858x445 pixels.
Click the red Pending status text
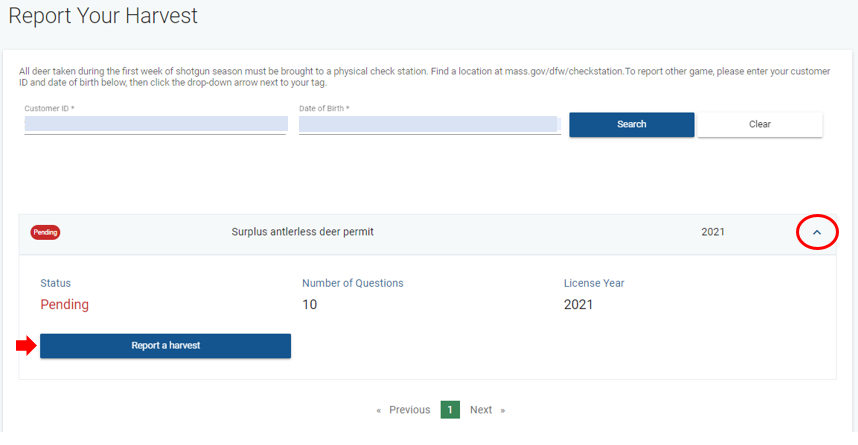64,304
